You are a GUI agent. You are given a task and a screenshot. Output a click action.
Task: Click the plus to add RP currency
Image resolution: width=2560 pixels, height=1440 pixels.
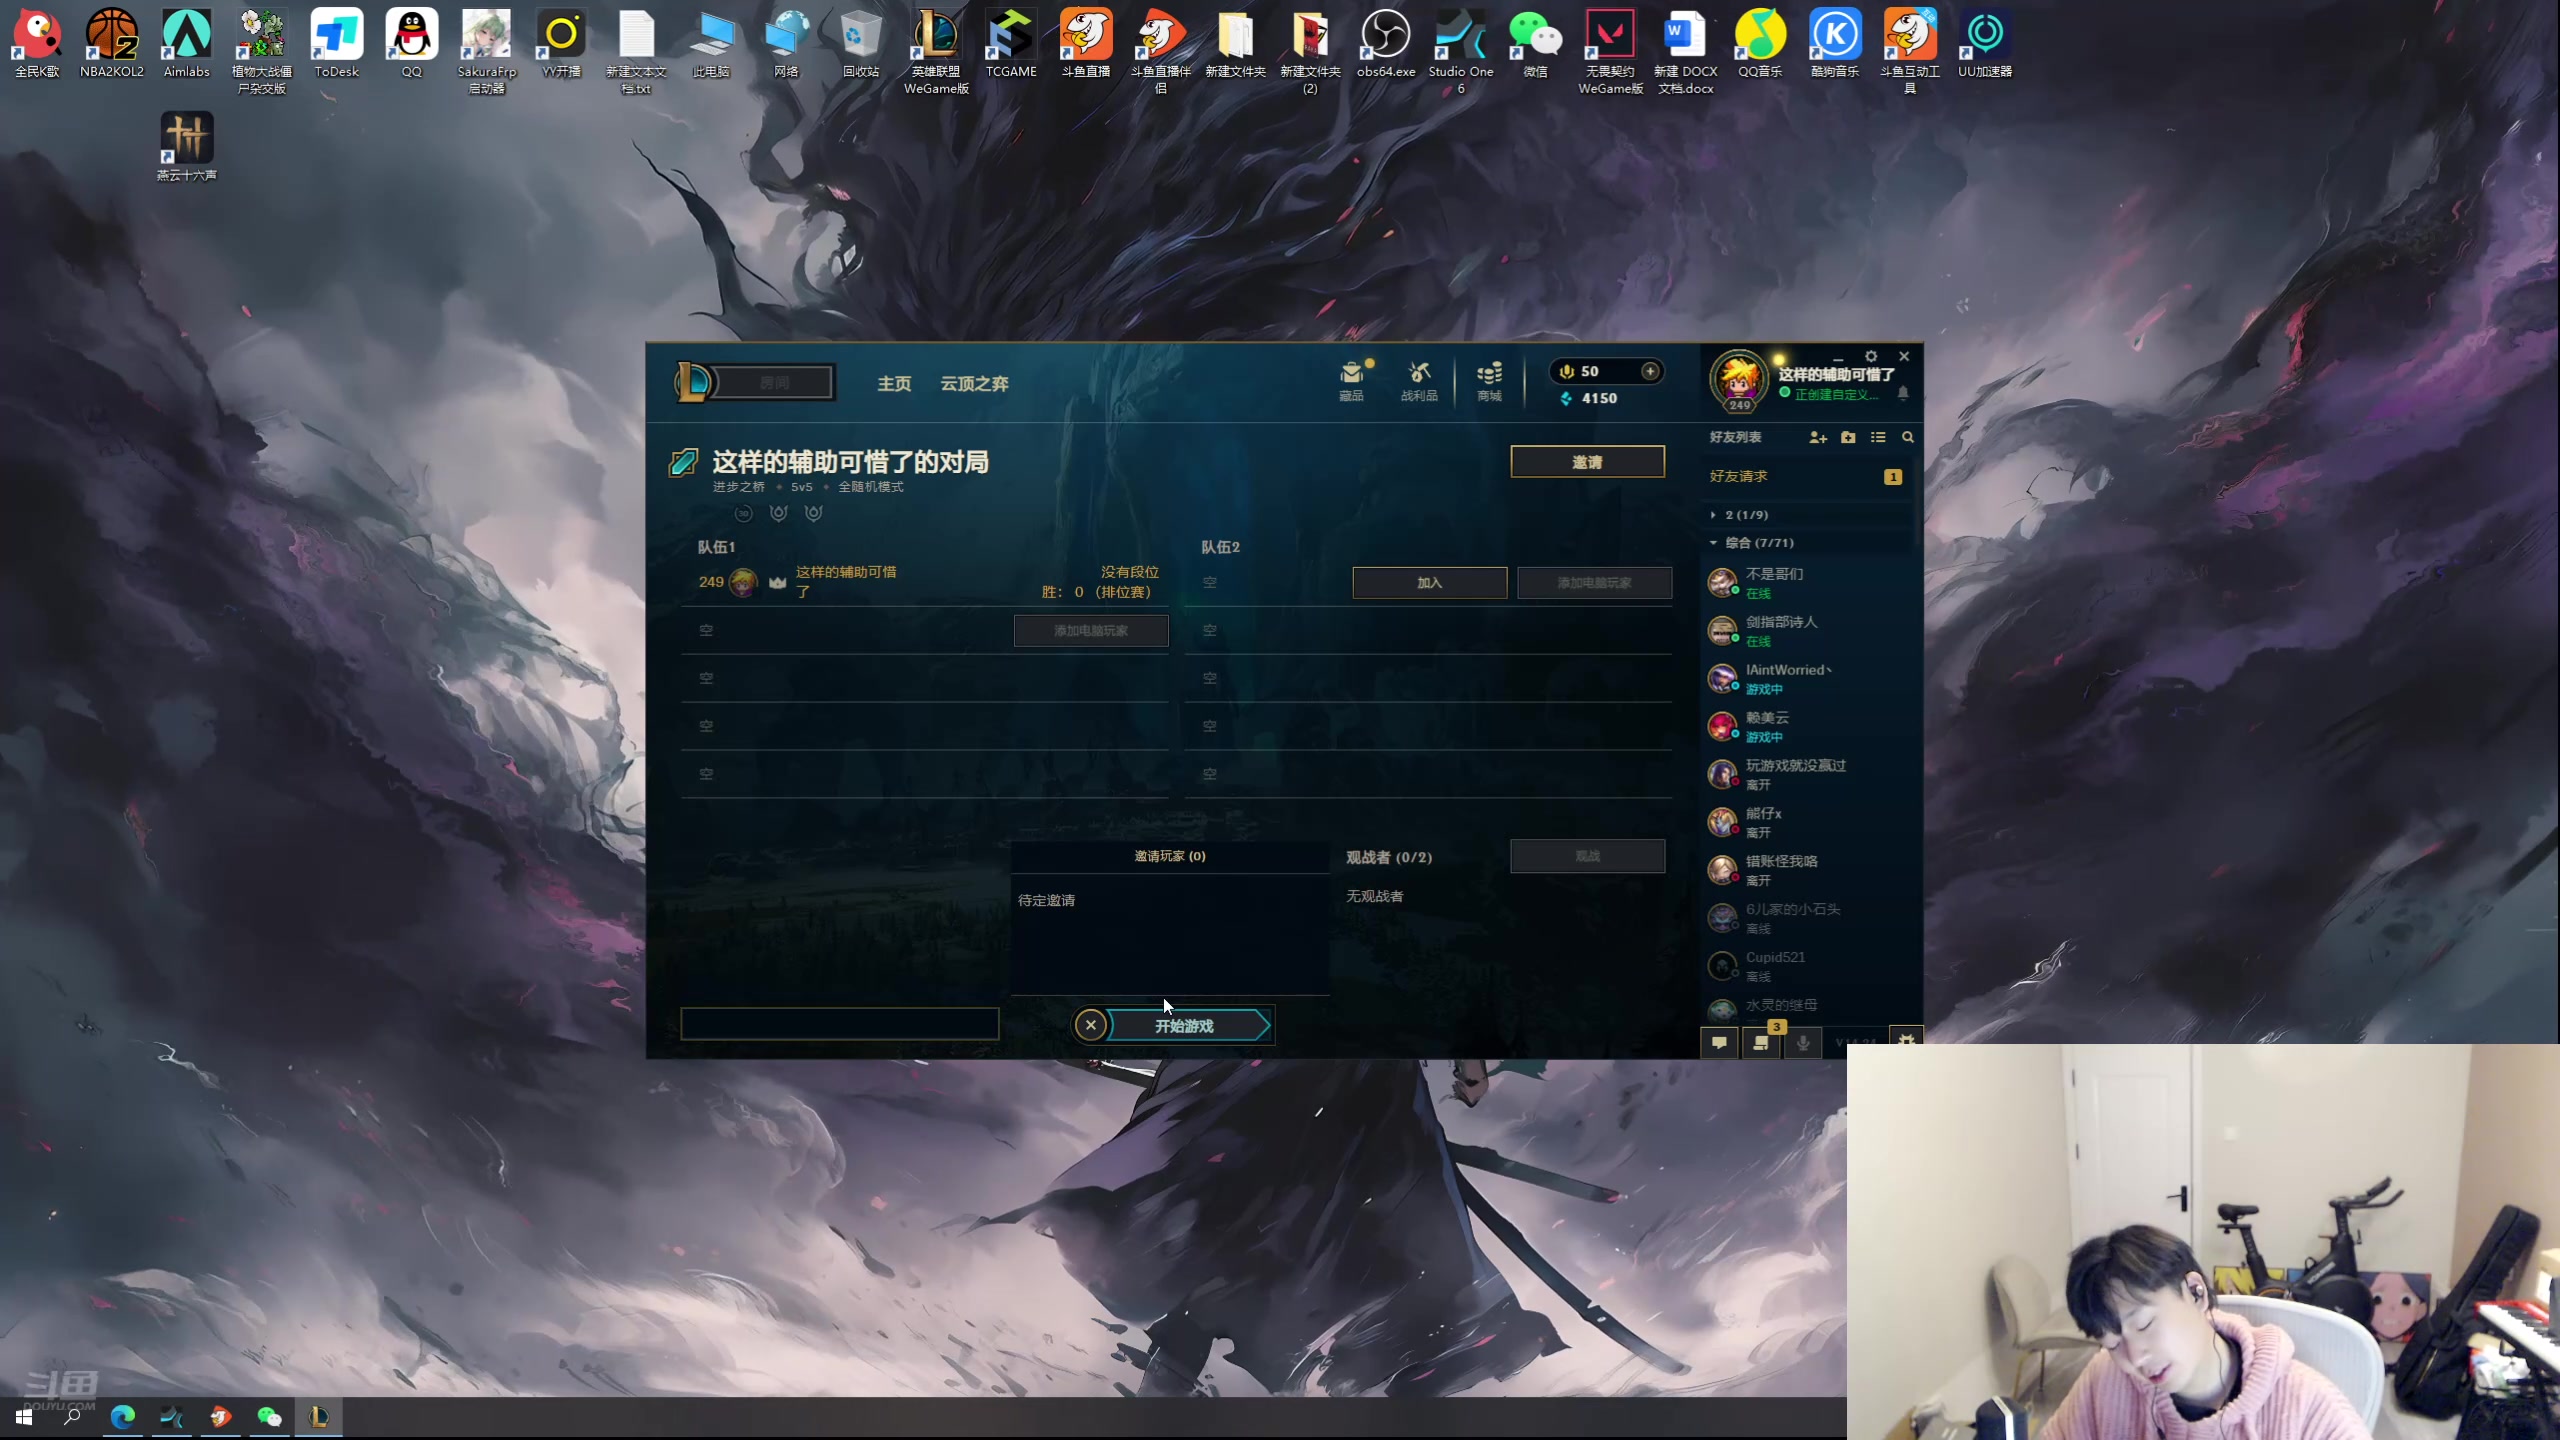1650,371
